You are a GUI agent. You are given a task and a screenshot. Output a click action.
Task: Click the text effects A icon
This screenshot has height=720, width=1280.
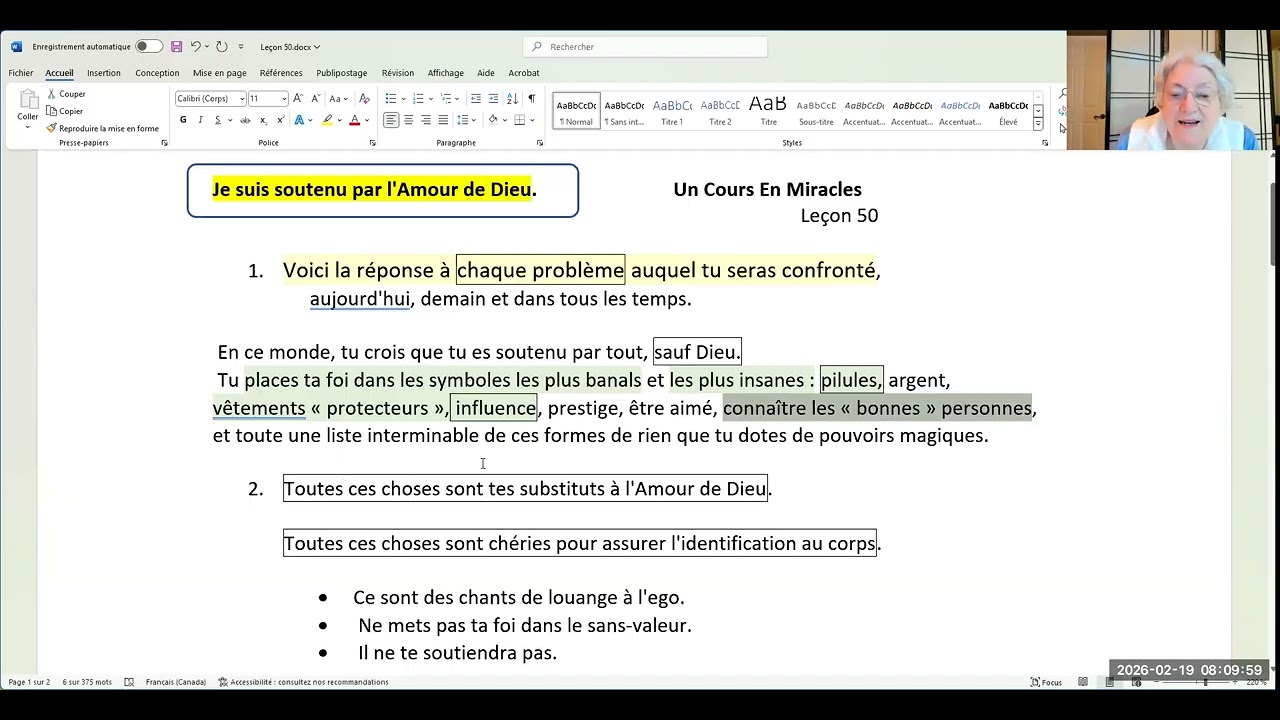point(298,120)
